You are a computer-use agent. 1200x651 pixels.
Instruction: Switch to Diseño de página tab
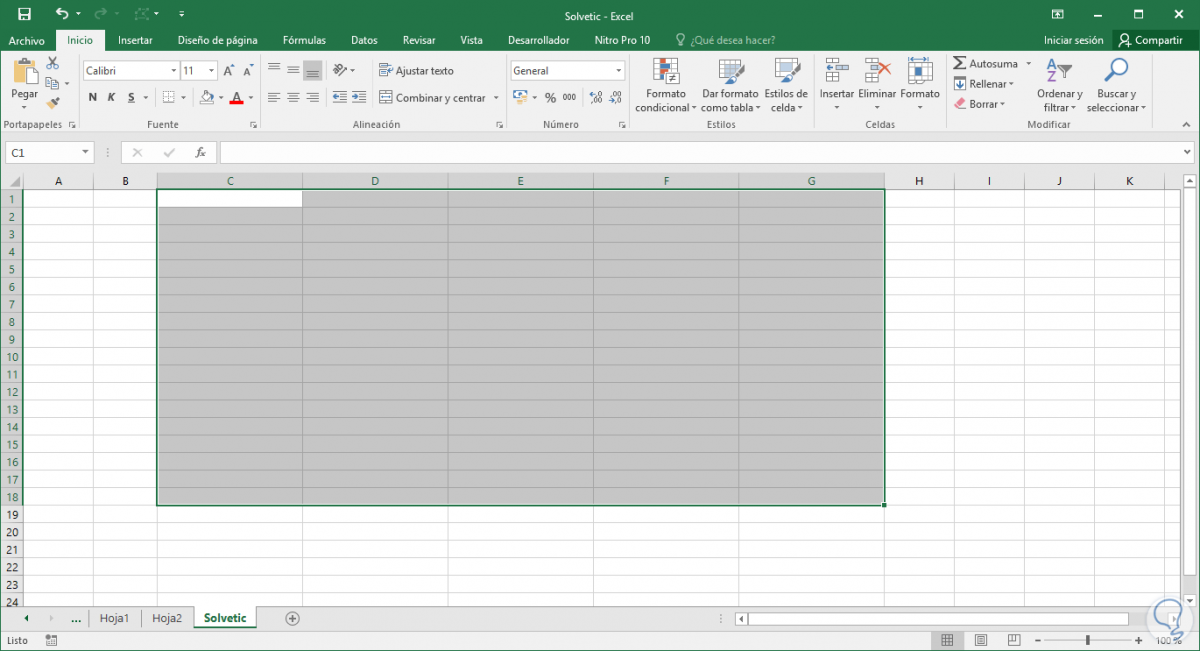(217, 40)
